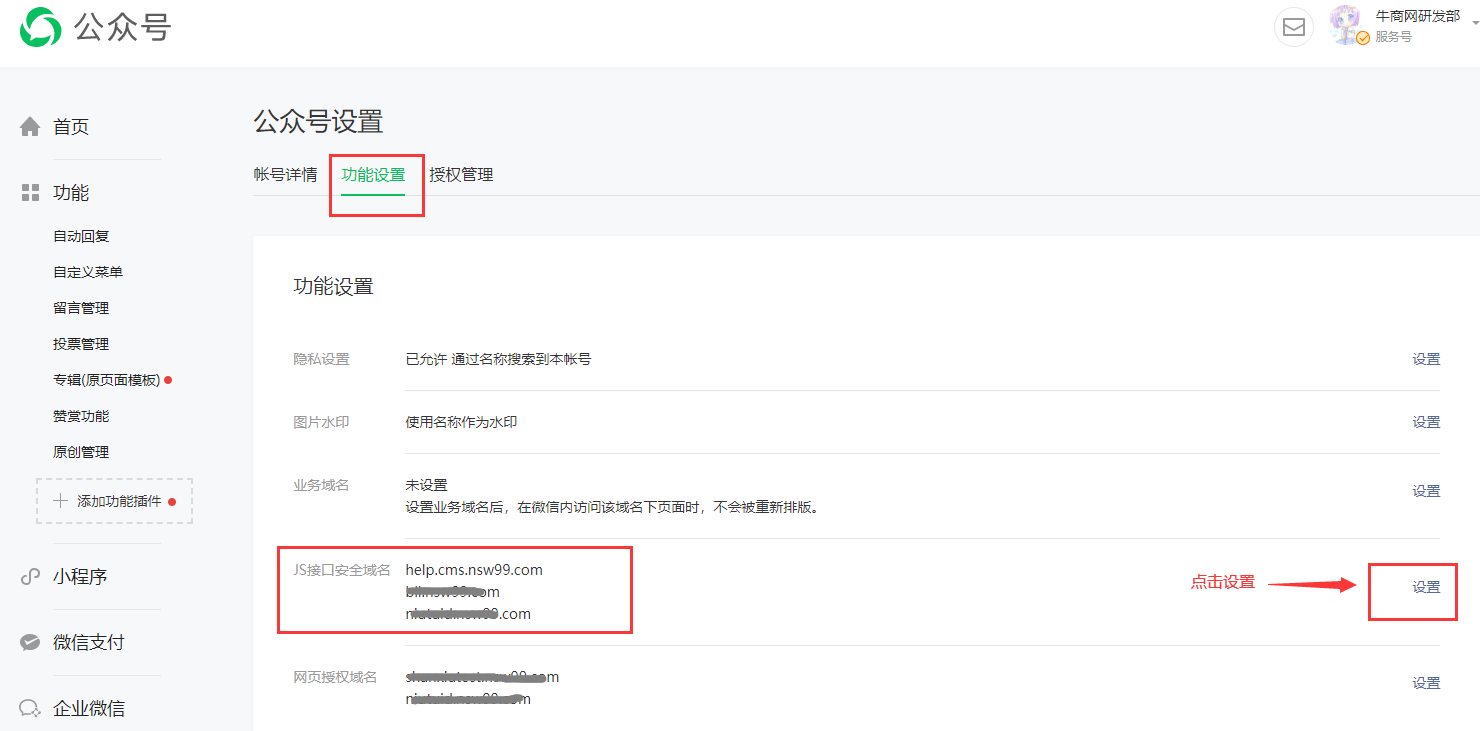Click the 未设置 status text
Viewport: 1480px width, 731px height.
coord(426,485)
